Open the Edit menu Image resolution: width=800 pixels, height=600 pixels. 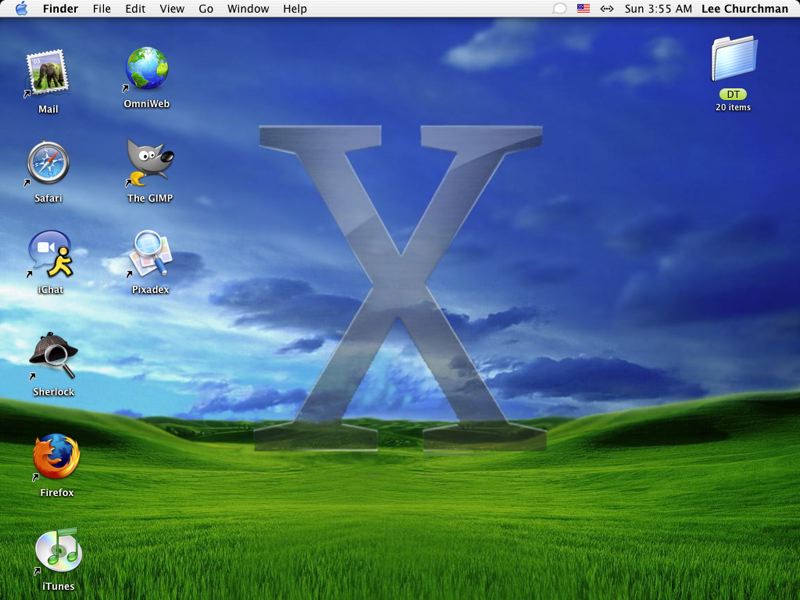point(135,9)
